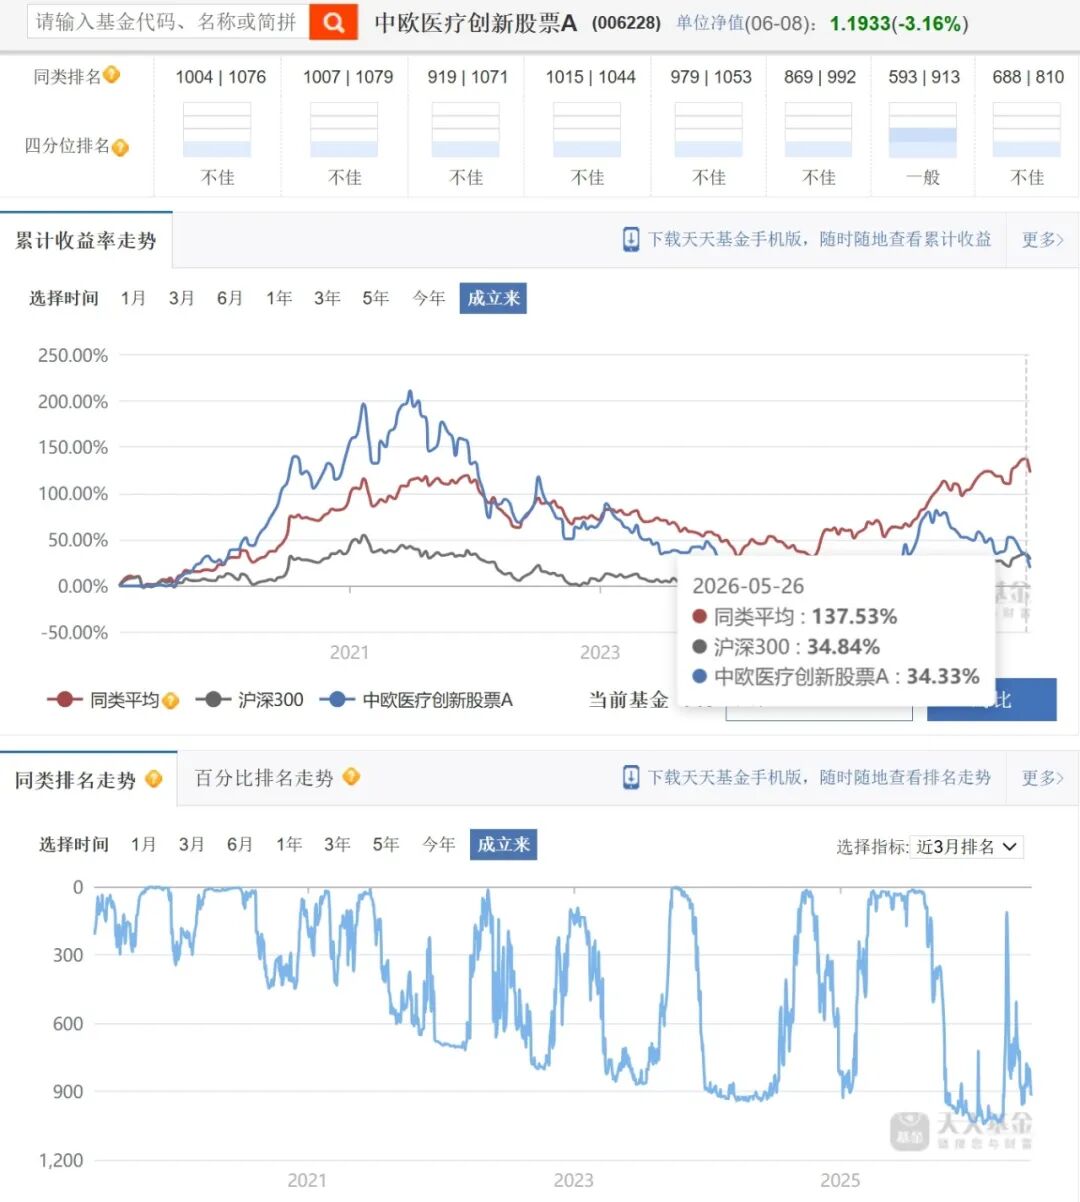Choose 3年 range for ranking trend chart
The width and height of the screenshot is (1080, 1202).
(337, 844)
